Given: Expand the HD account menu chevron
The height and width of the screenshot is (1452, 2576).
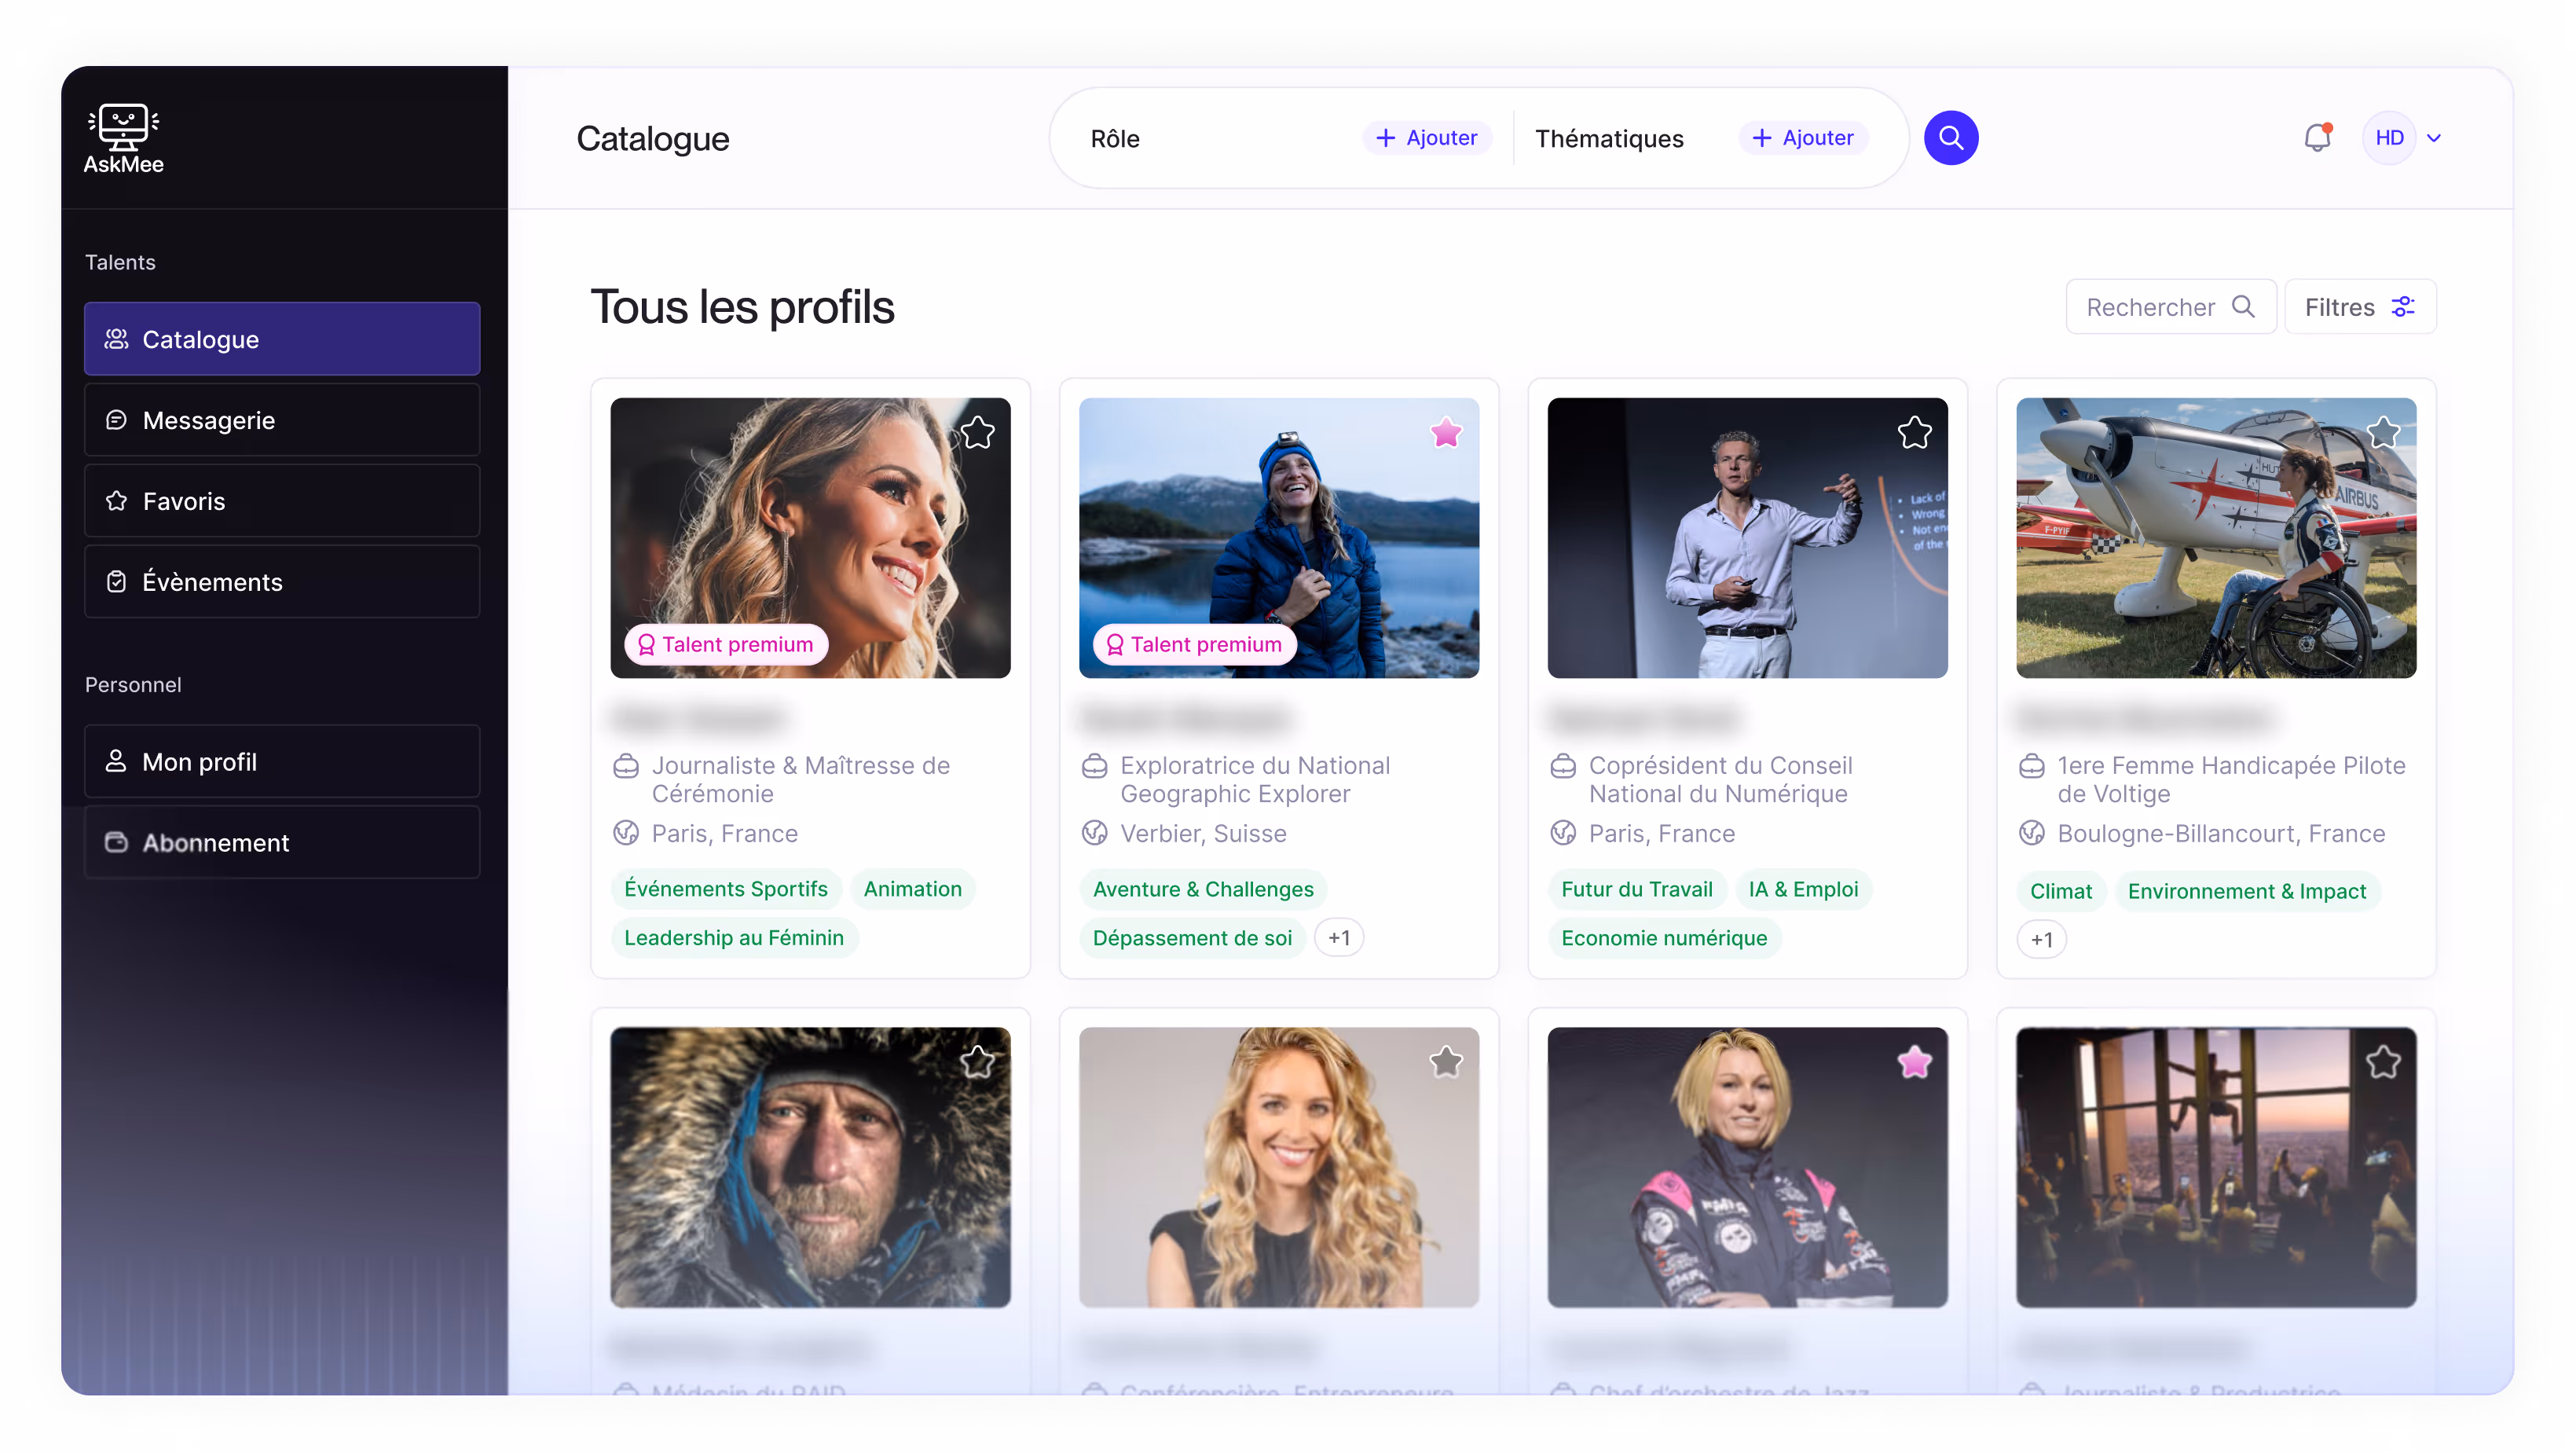Looking at the screenshot, I should pos(2434,138).
